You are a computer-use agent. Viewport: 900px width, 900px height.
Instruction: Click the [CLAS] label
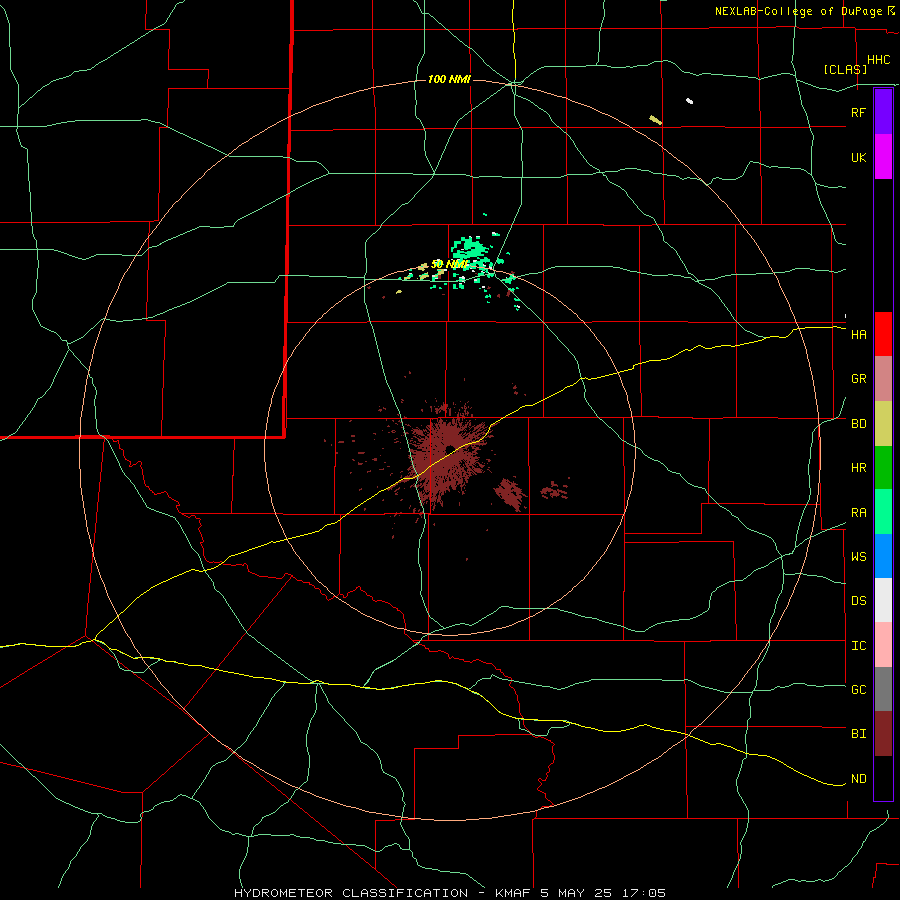tap(845, 69)
